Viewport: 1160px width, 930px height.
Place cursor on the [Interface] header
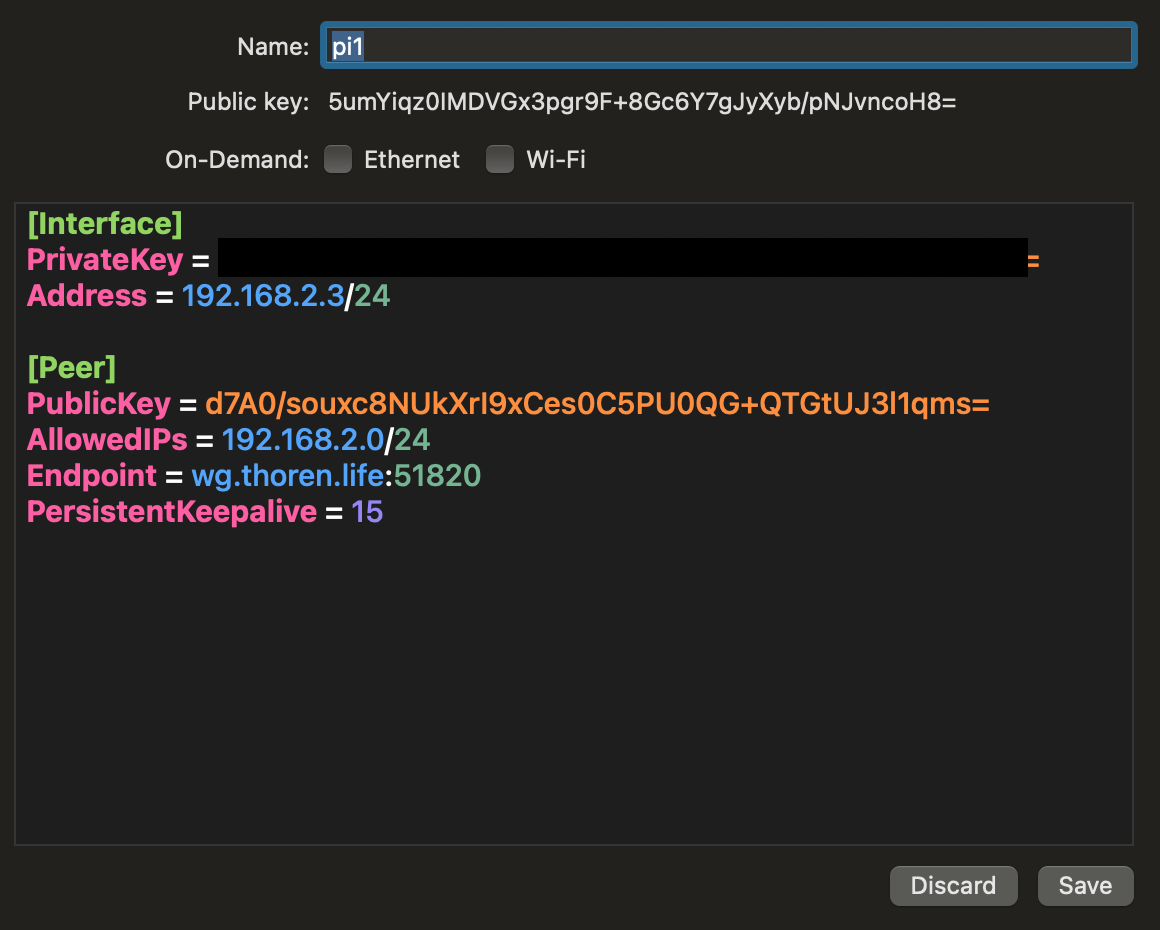[105, 223]
